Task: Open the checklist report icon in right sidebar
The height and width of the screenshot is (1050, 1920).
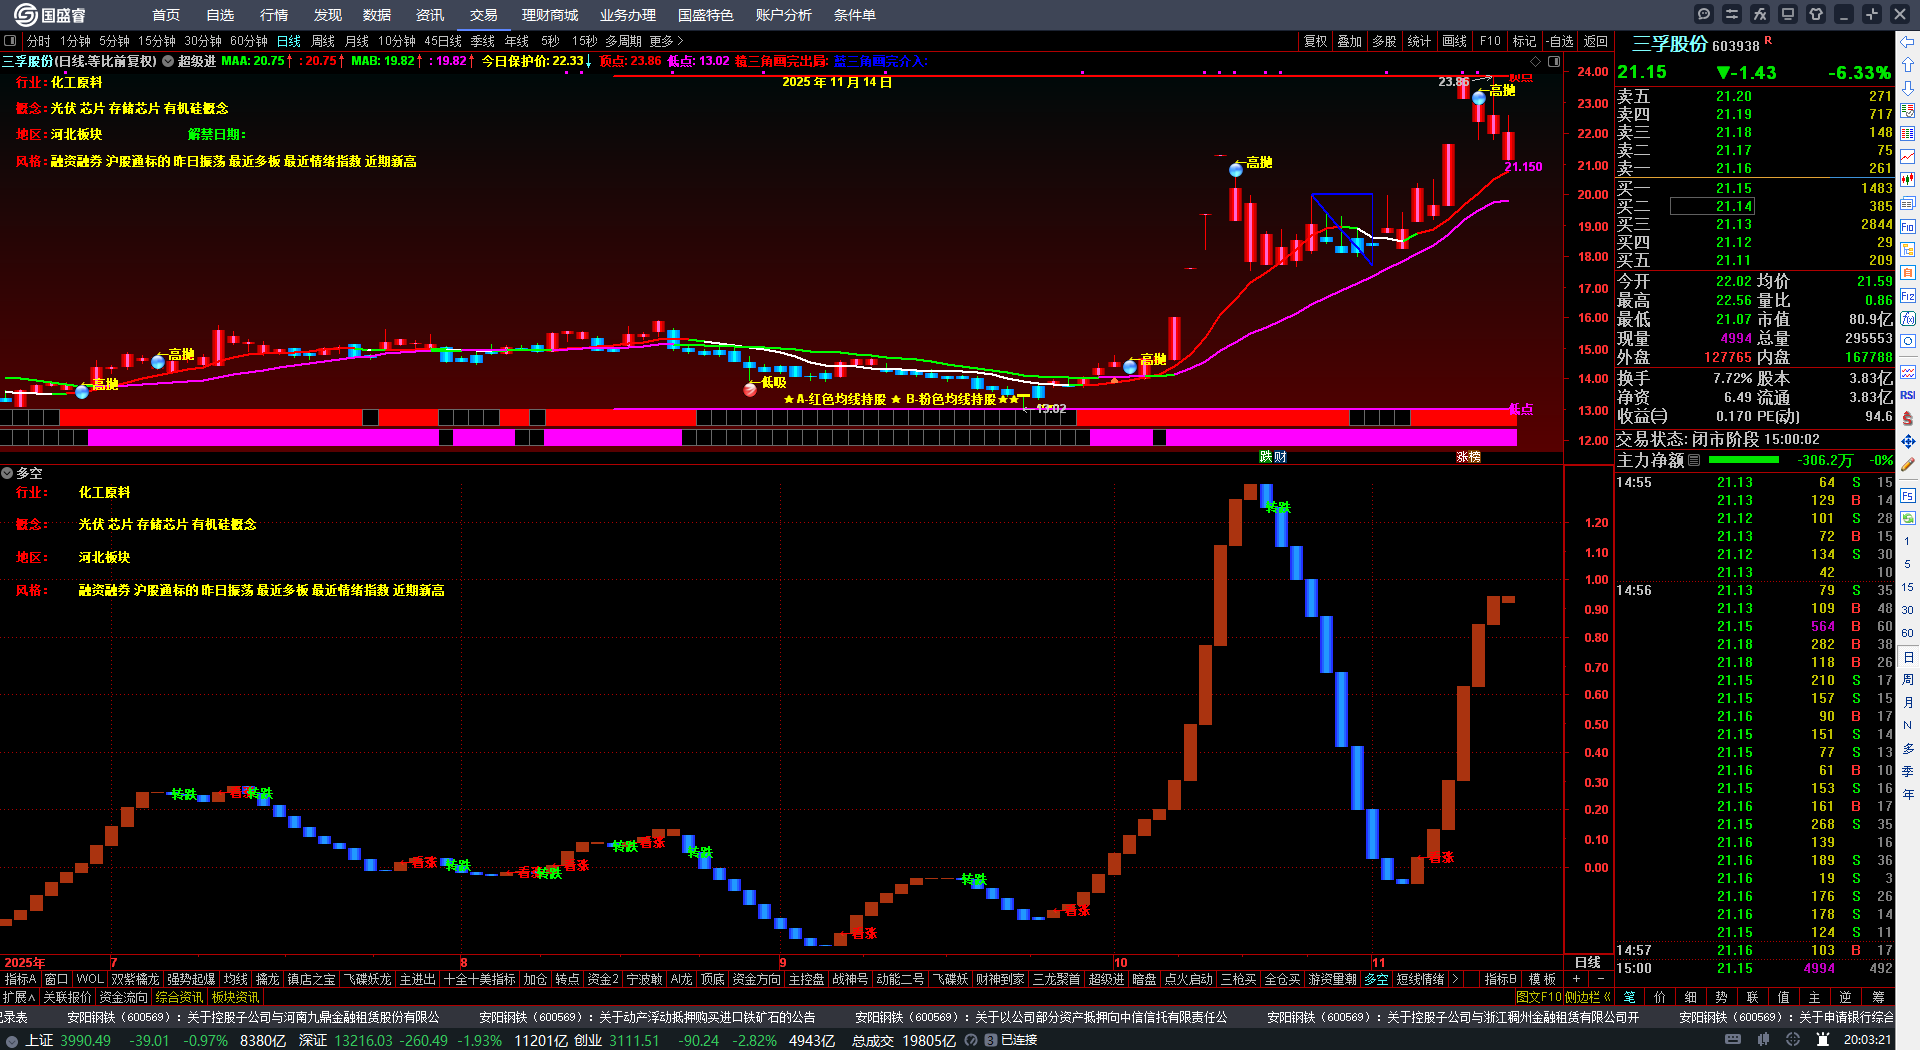Action: [1908, 110]
